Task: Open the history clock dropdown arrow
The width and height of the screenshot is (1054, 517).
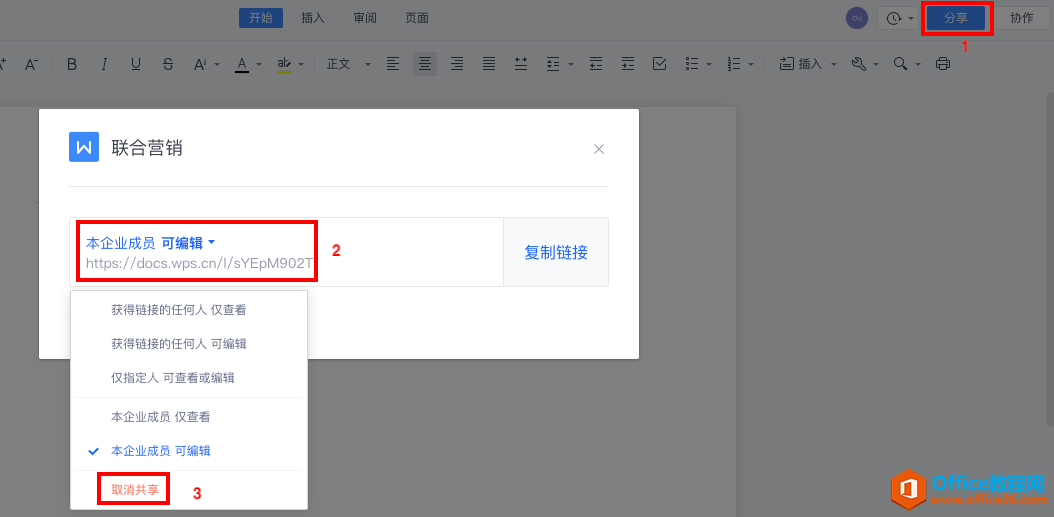Action: click(x=911, y=19)
